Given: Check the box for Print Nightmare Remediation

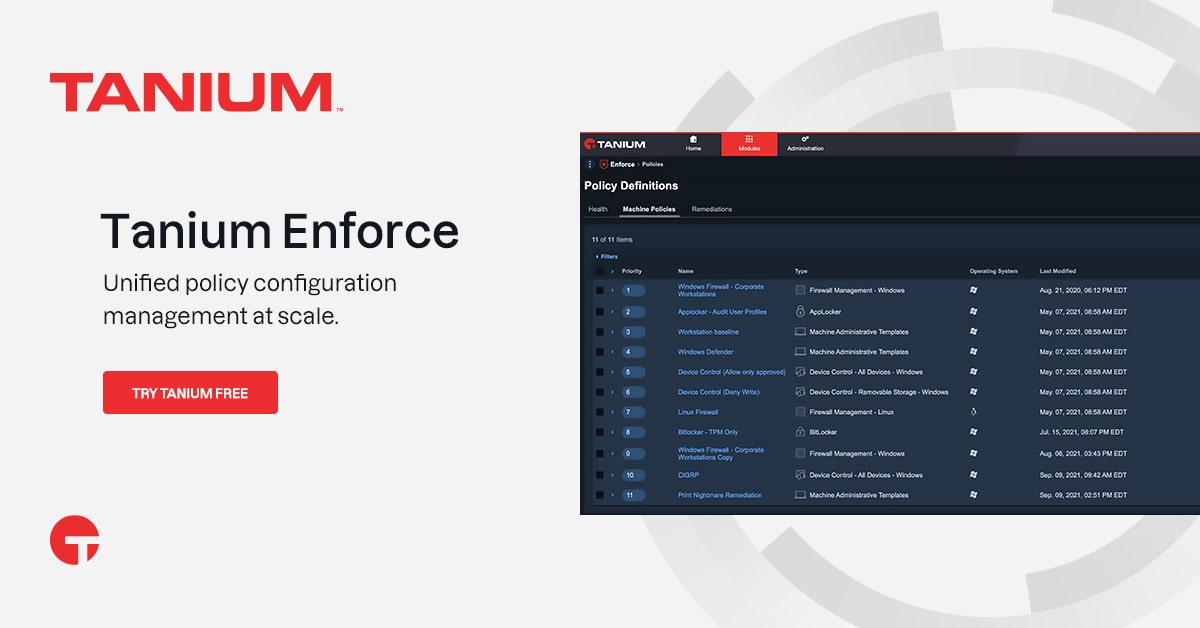Looking at the screenshot, I should click(600, 494).
